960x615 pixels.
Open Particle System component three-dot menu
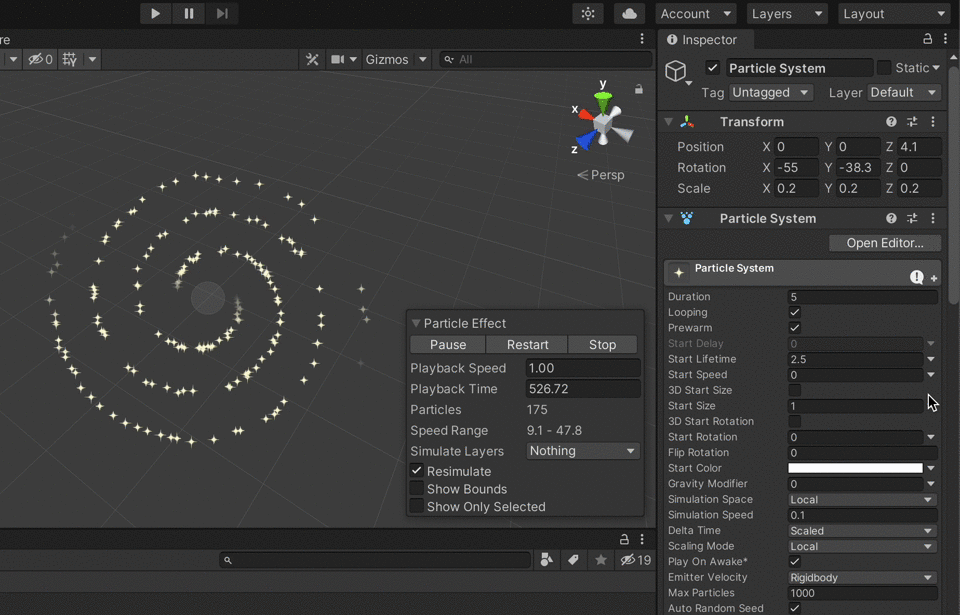[933, 219]
